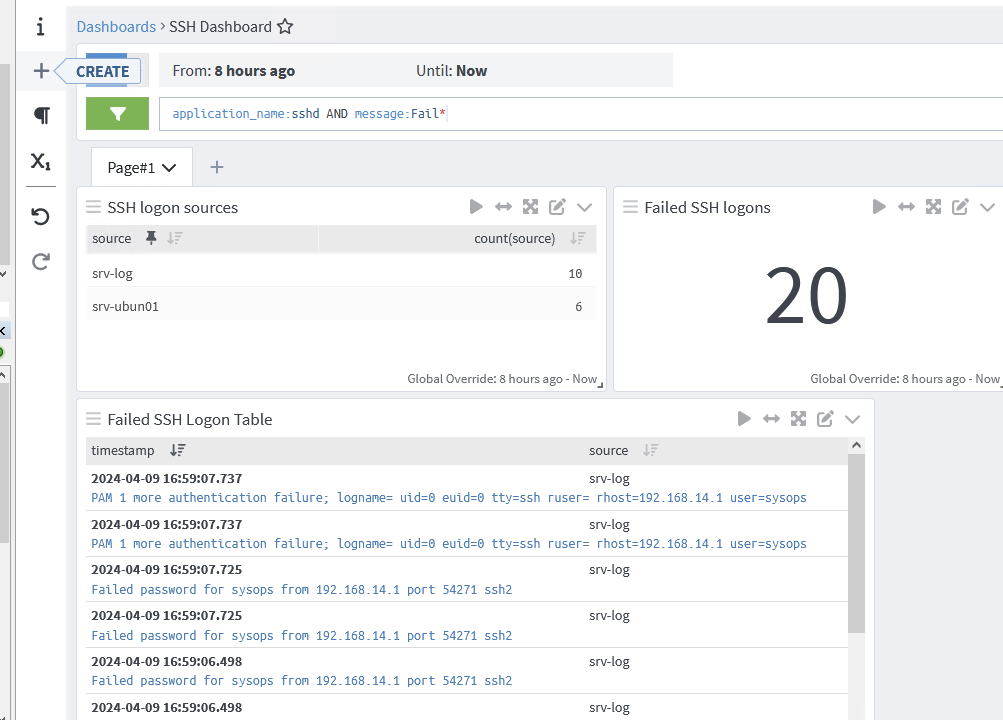Sort Failed SSH Logon Table by timestamp
Image resolution: width=1003 pixels, height=720 pixels.
point(178,450)
